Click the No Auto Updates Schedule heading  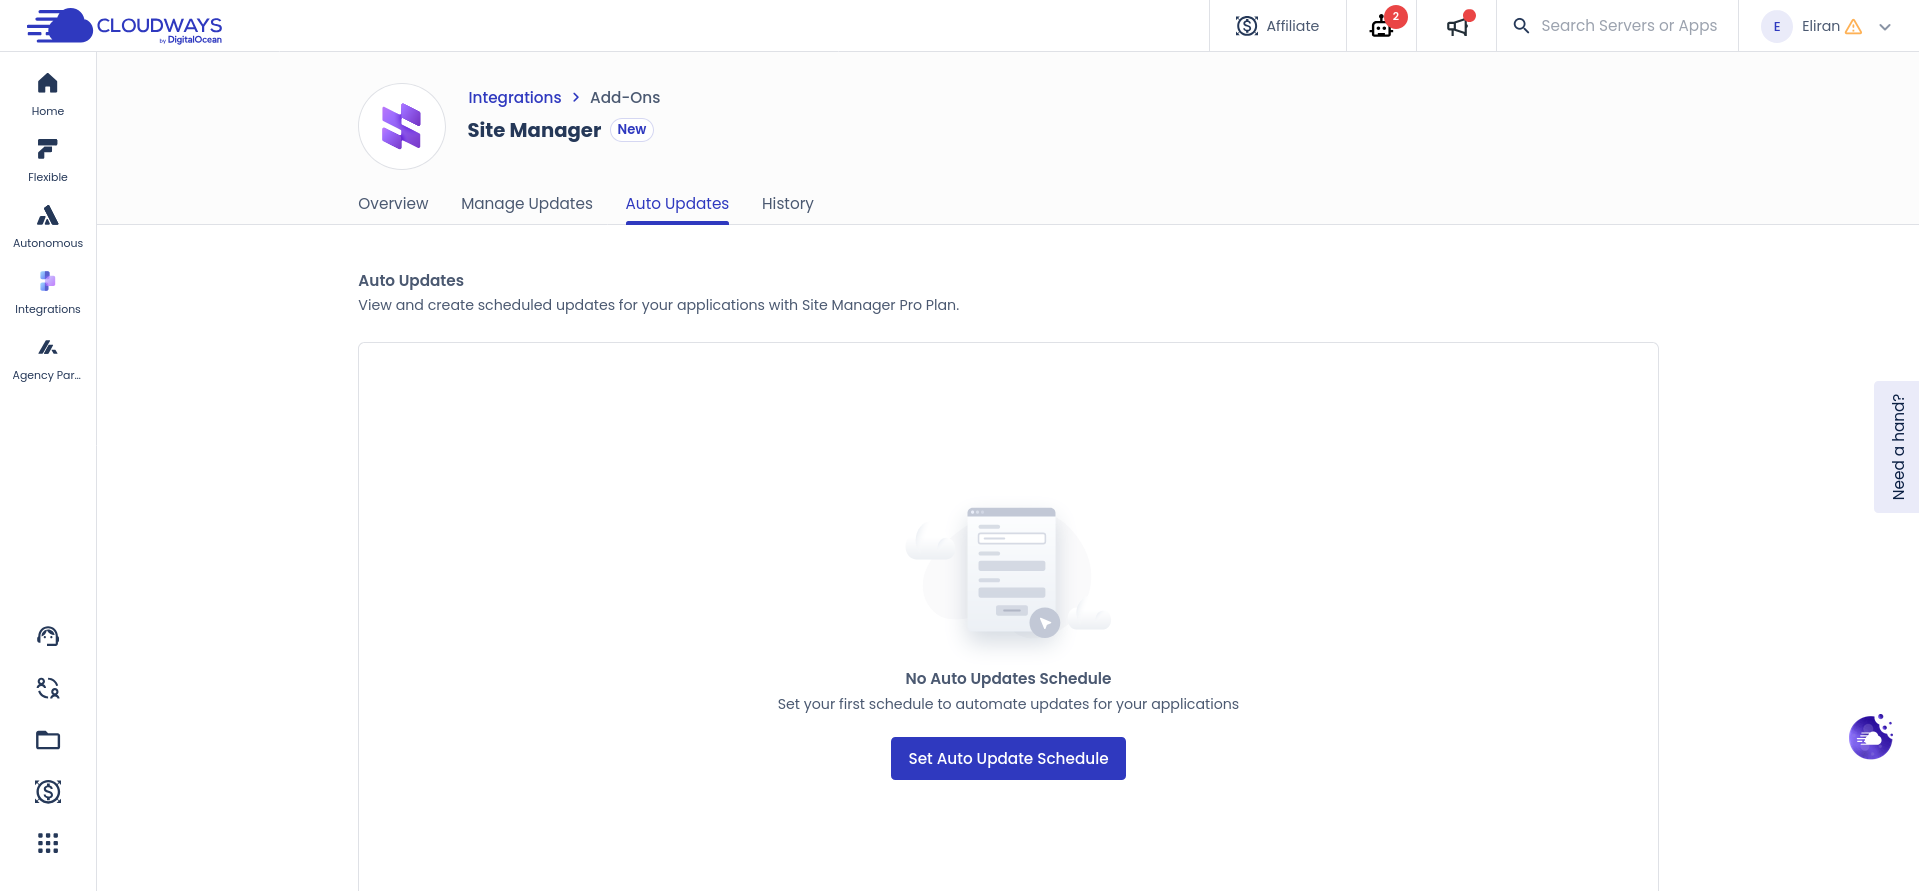click(x=1008, y=678)
